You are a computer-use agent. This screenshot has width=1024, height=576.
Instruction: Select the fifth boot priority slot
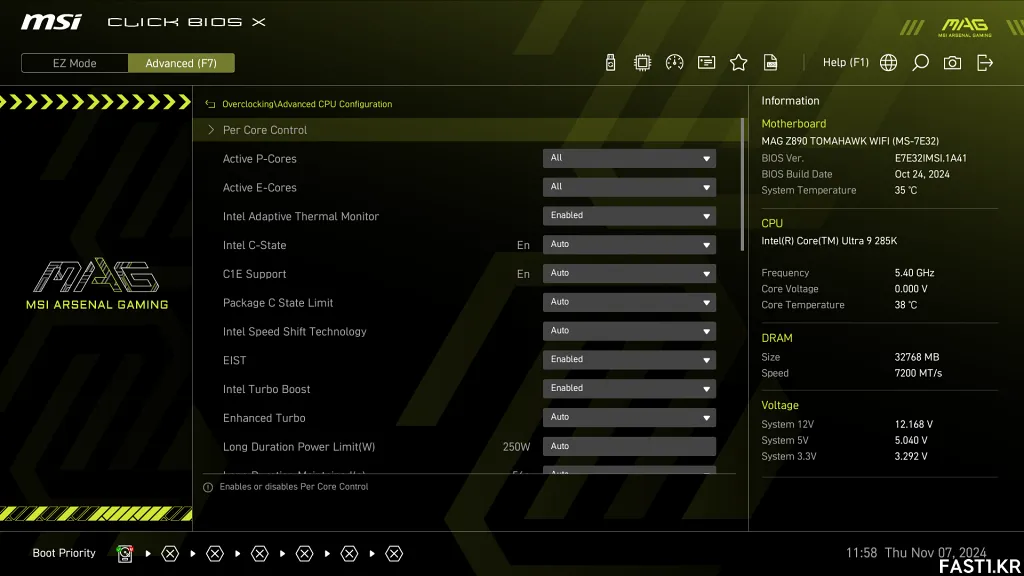[x=304, y=554]
